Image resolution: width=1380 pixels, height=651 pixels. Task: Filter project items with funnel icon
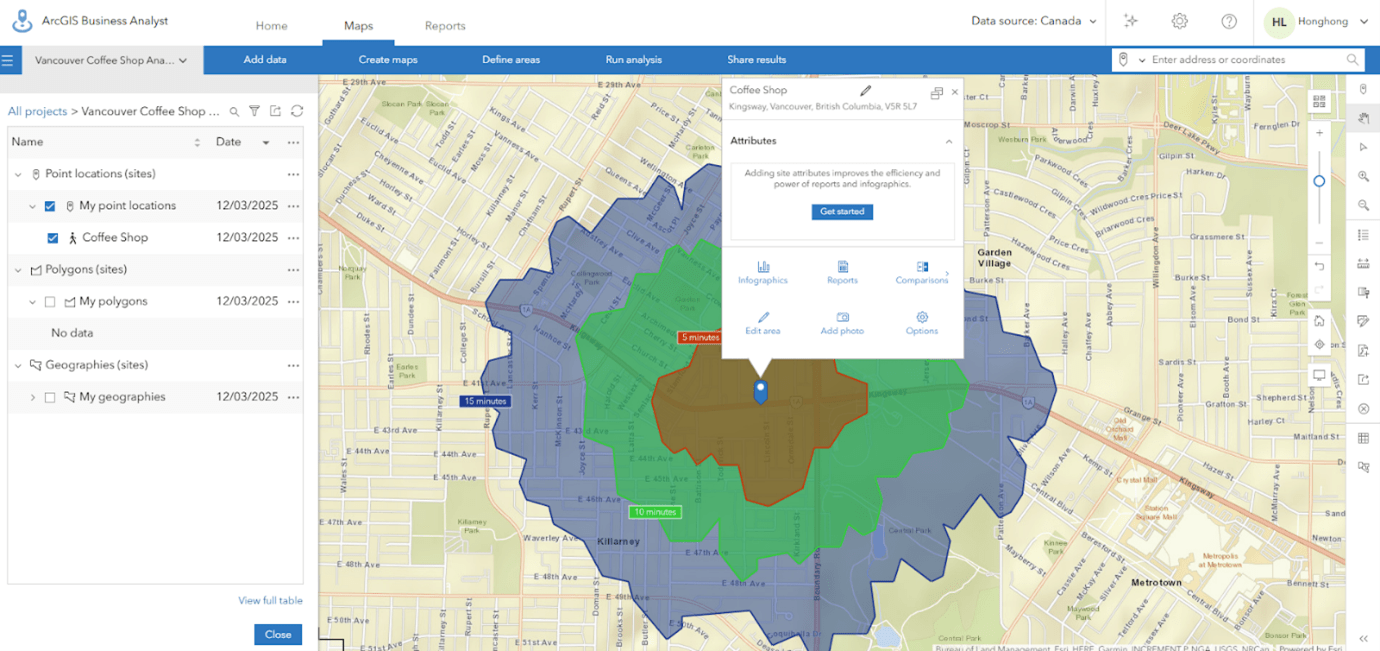pos(255,112)
